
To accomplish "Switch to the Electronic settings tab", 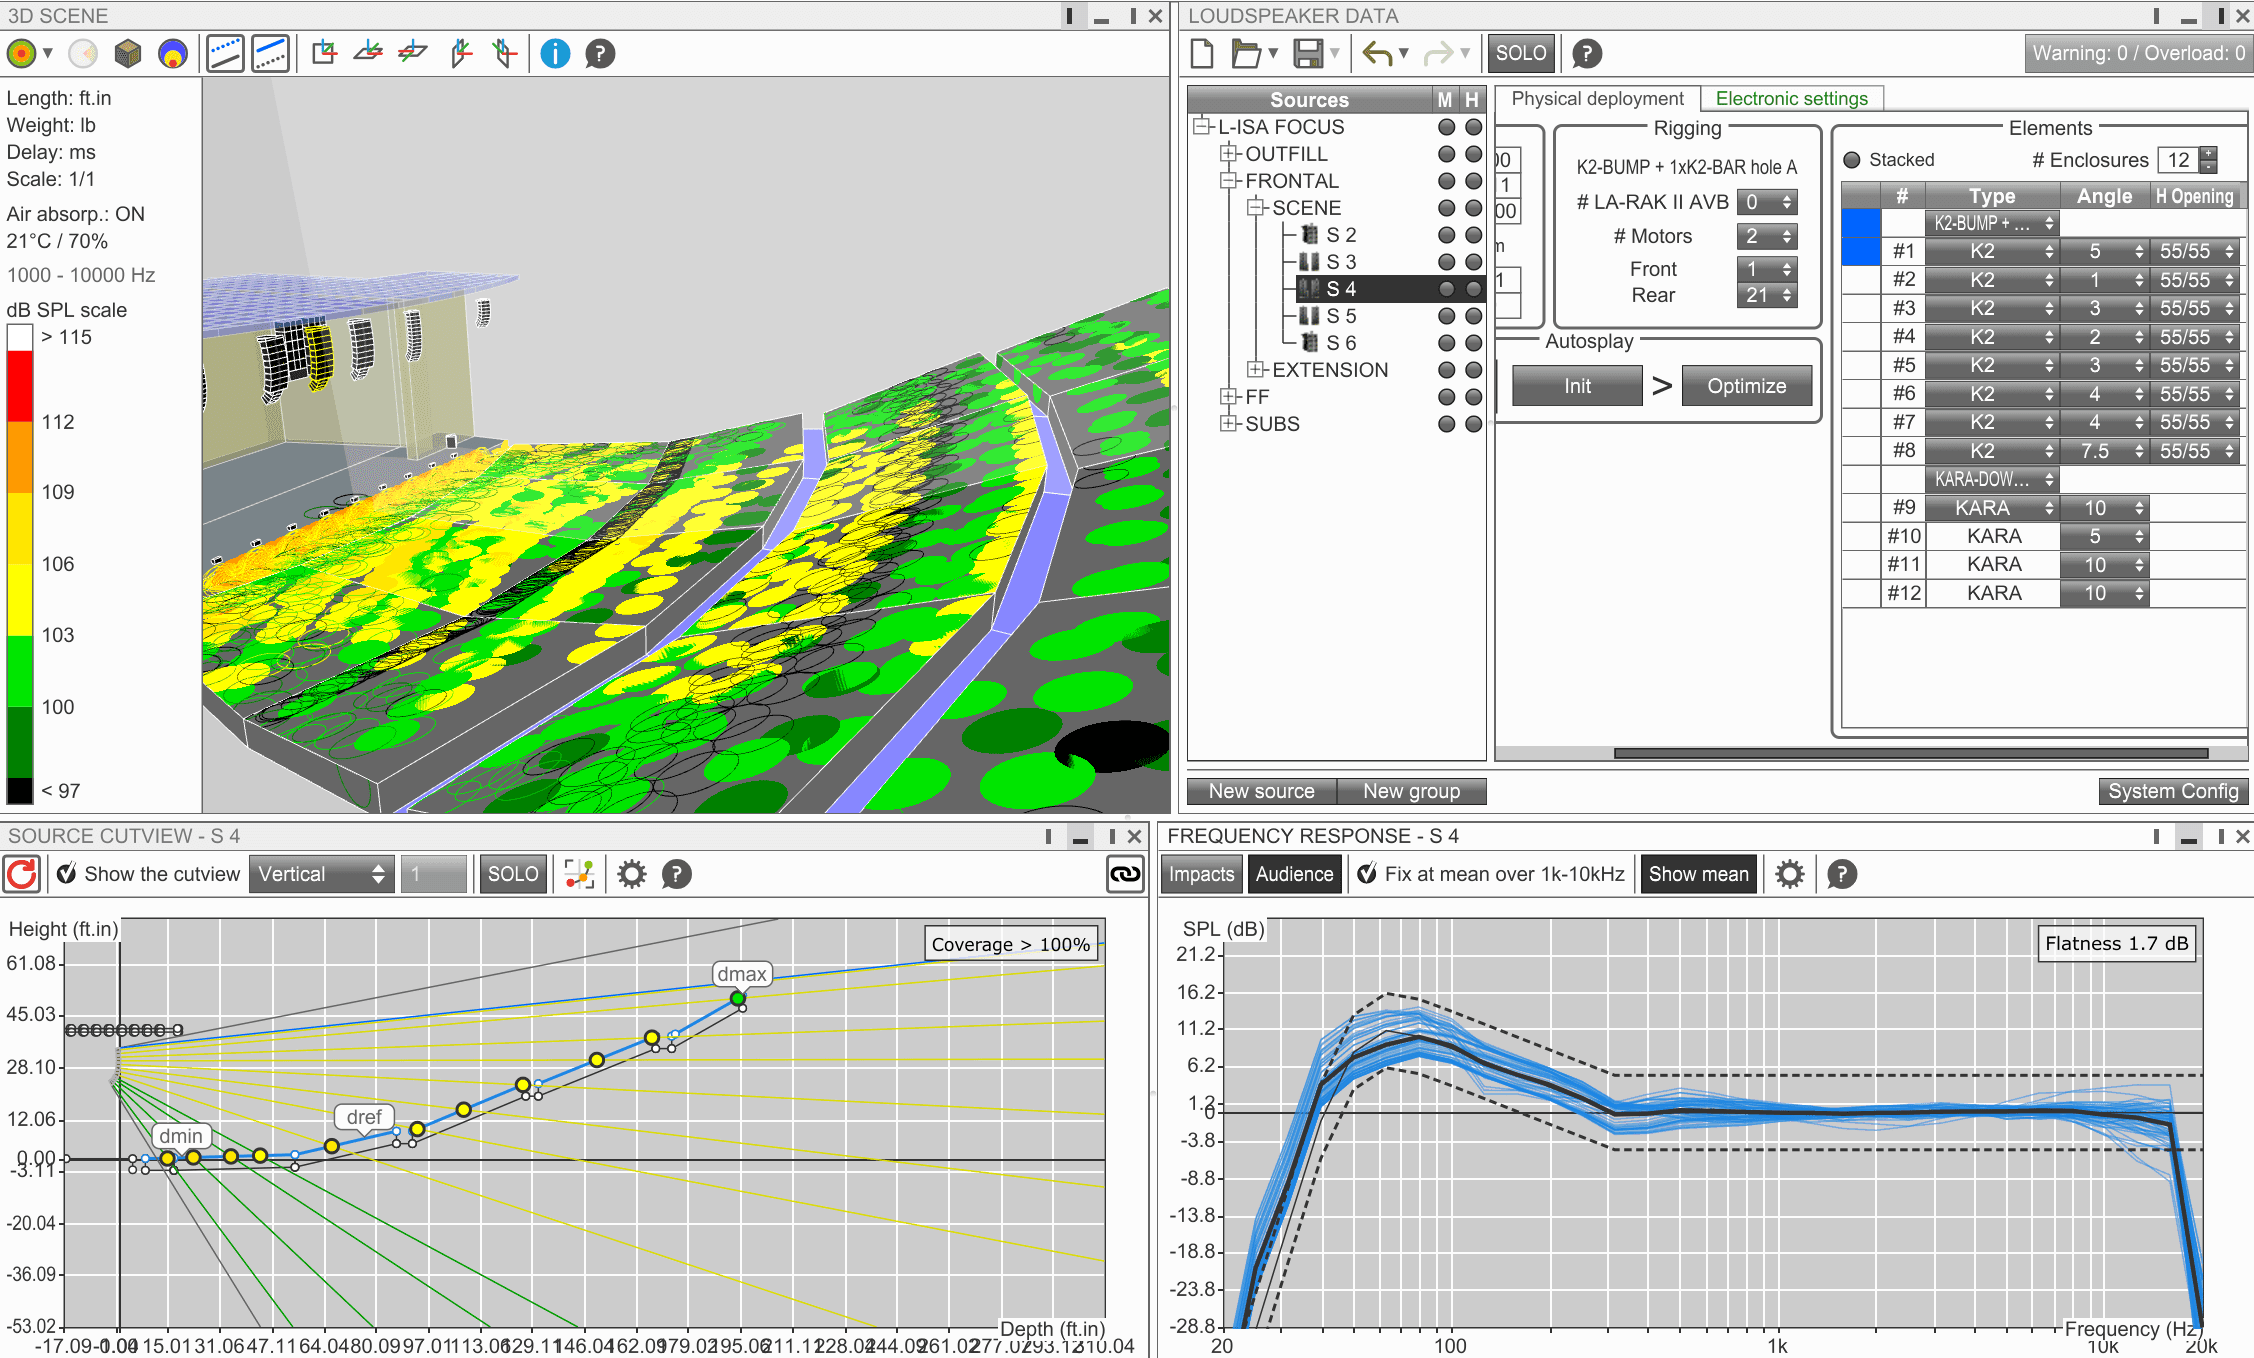I will (x=1791, y=99).
